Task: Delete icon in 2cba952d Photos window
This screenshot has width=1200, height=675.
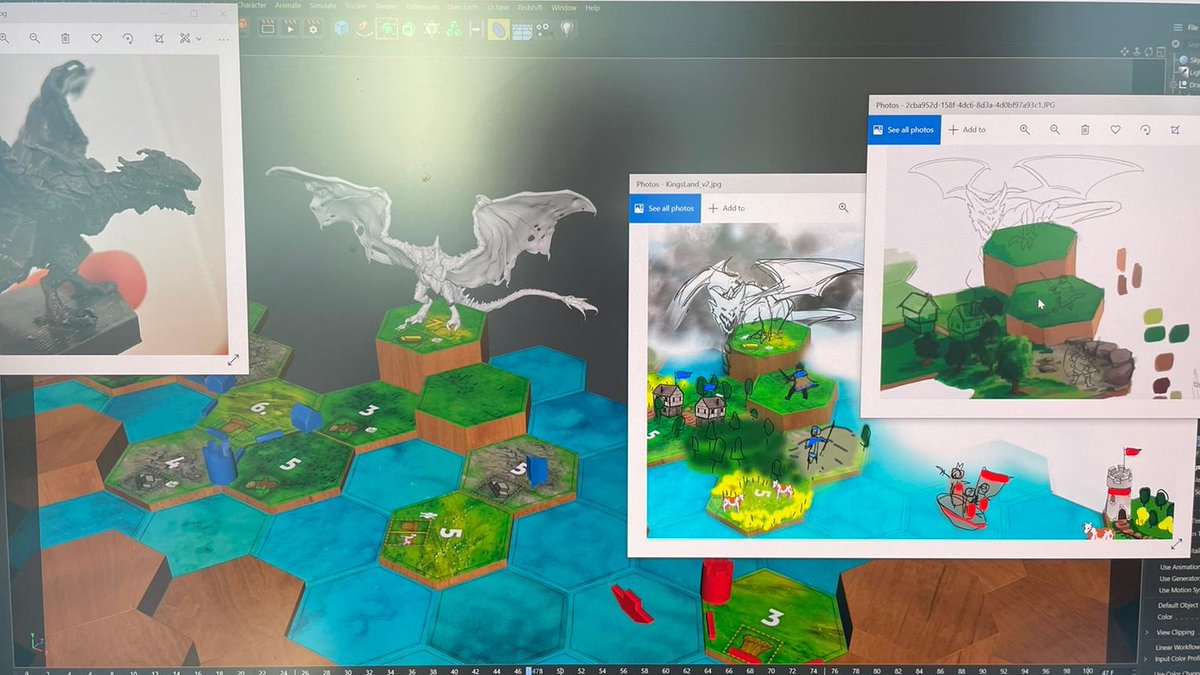Action: [1085, 129]
